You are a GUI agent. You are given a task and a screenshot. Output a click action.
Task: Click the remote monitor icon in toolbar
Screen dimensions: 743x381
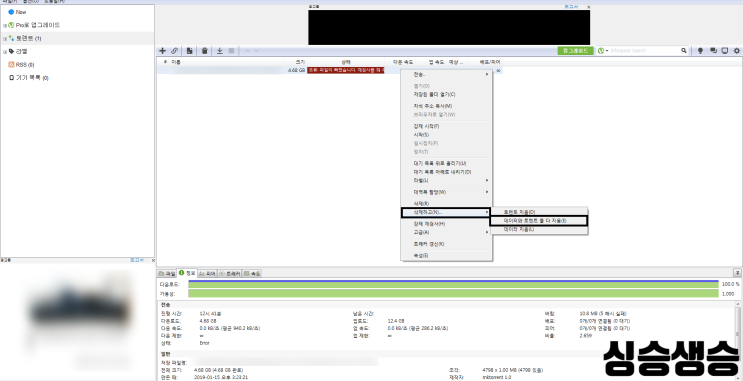[x=725, y=51]
